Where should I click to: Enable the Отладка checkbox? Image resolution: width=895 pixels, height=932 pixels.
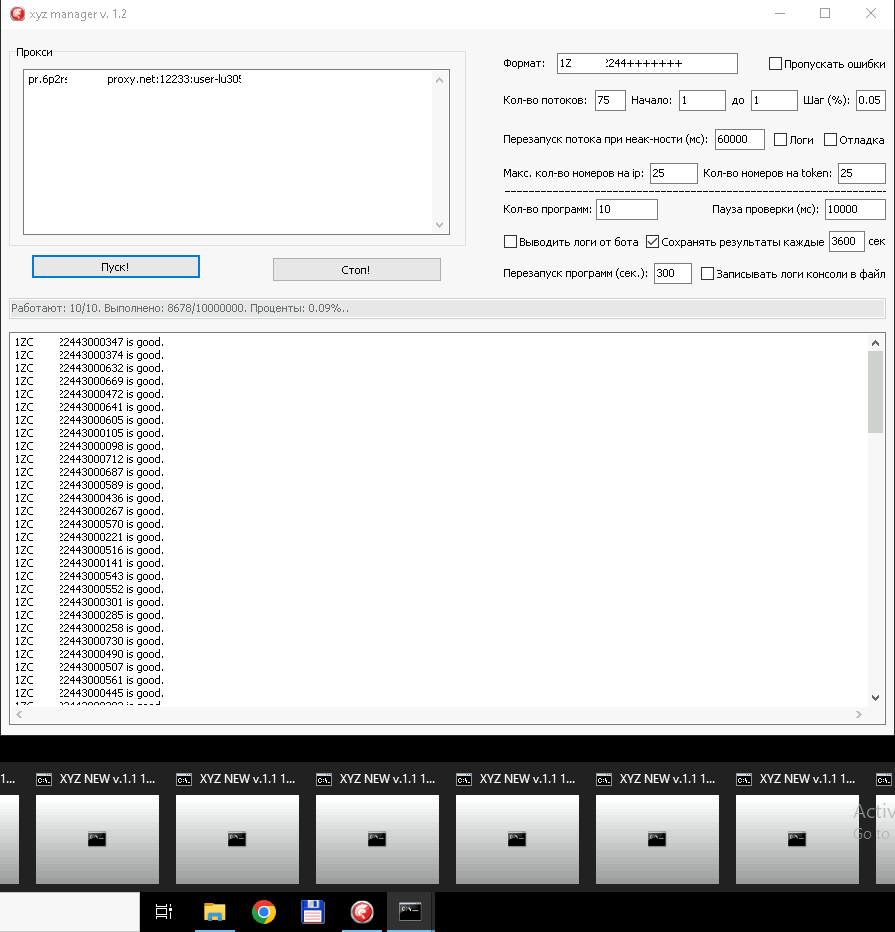(830, 140)
